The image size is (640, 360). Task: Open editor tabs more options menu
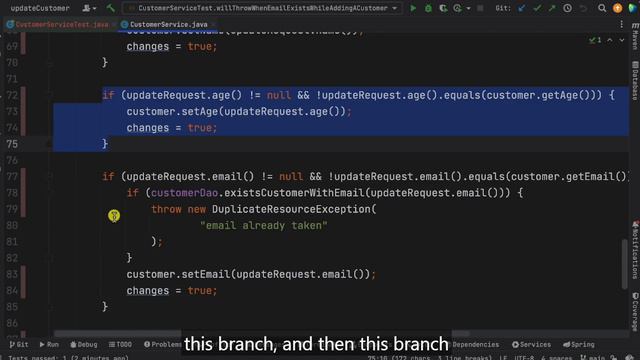click(x=621, y=24)
